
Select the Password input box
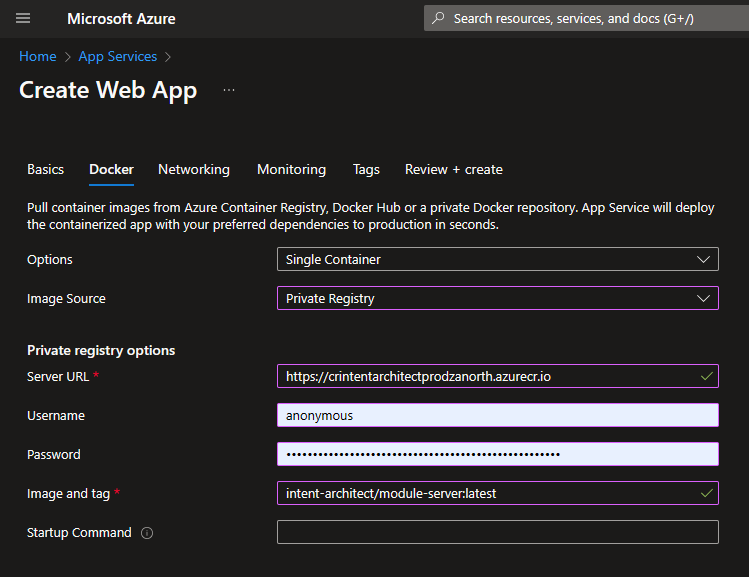(x=497, y=454)
